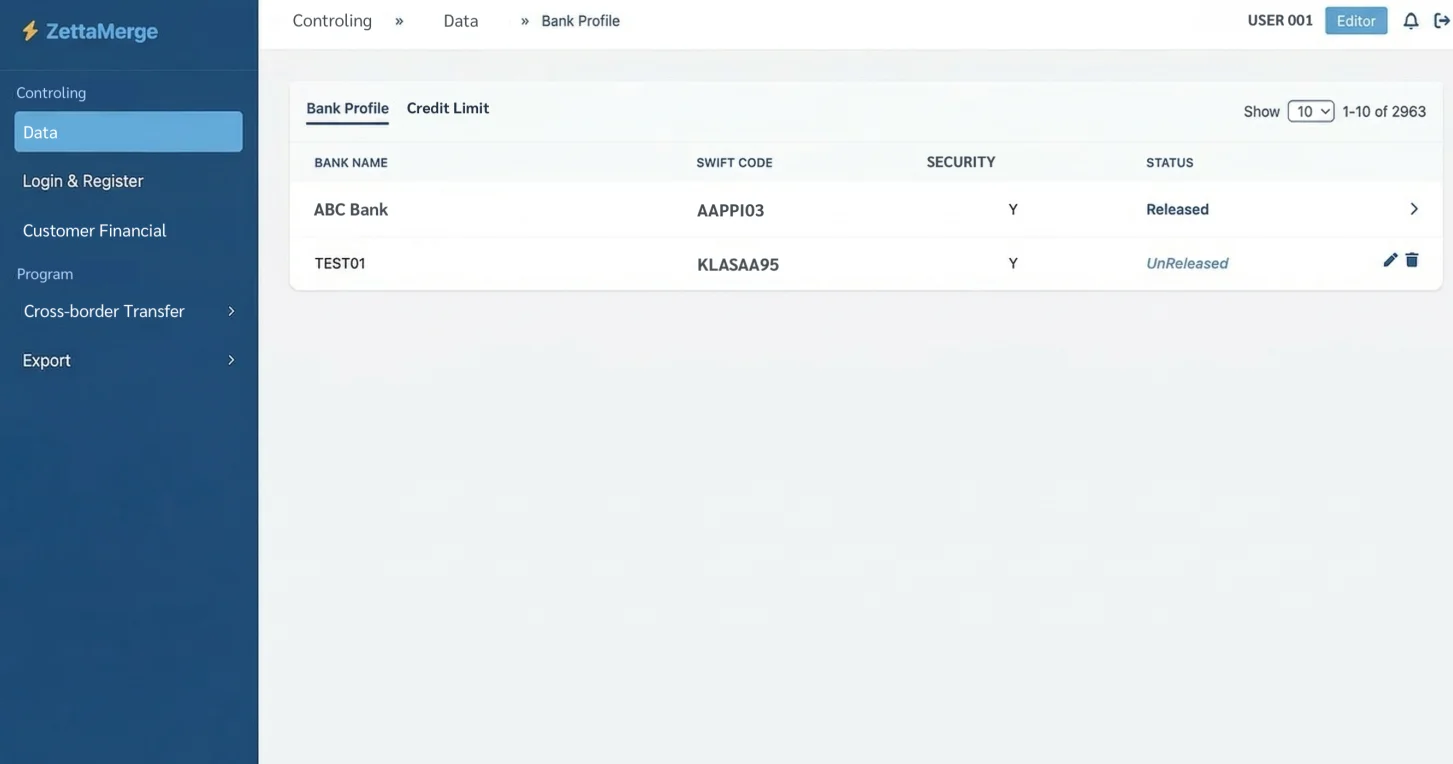Delete the TEST01 bank with trash icon
This screenshot has width=1453, height=764.
coord(1412,260)
